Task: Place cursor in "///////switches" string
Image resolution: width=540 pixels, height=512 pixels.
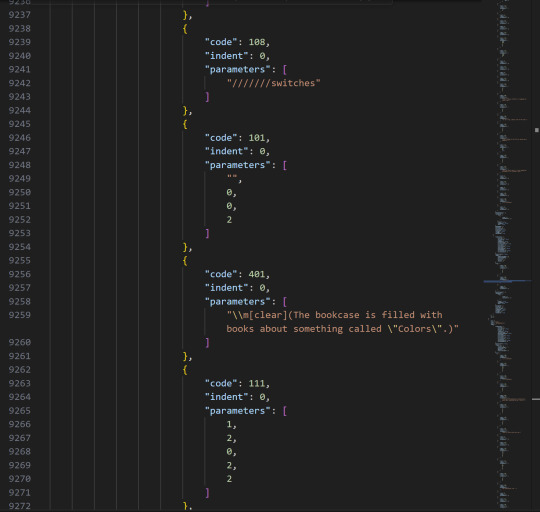Action: 273,83
